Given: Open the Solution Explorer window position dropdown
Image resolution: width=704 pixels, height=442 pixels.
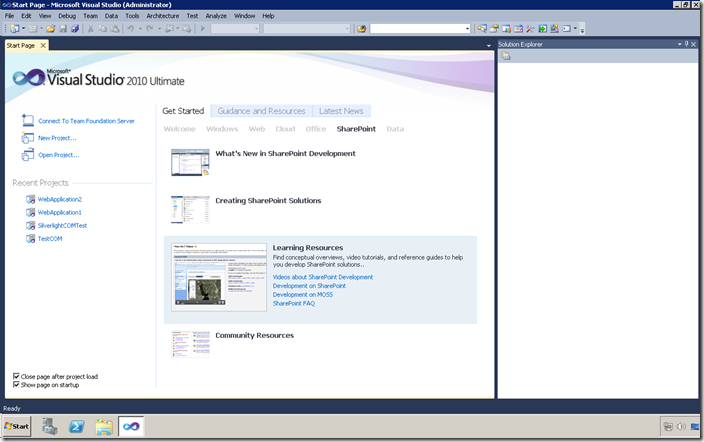Looking at the screenshot, I should tap(680, 45).
